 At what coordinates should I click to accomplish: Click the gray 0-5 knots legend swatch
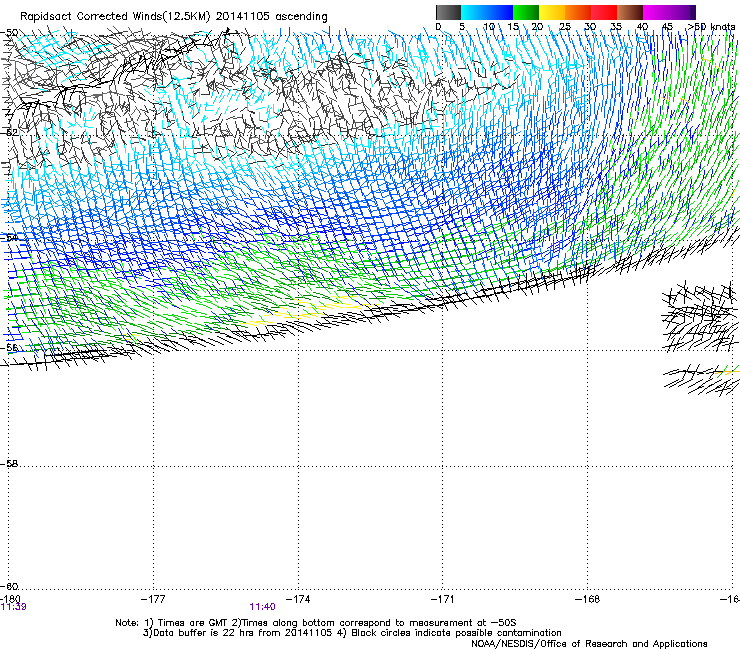[448, 12]
